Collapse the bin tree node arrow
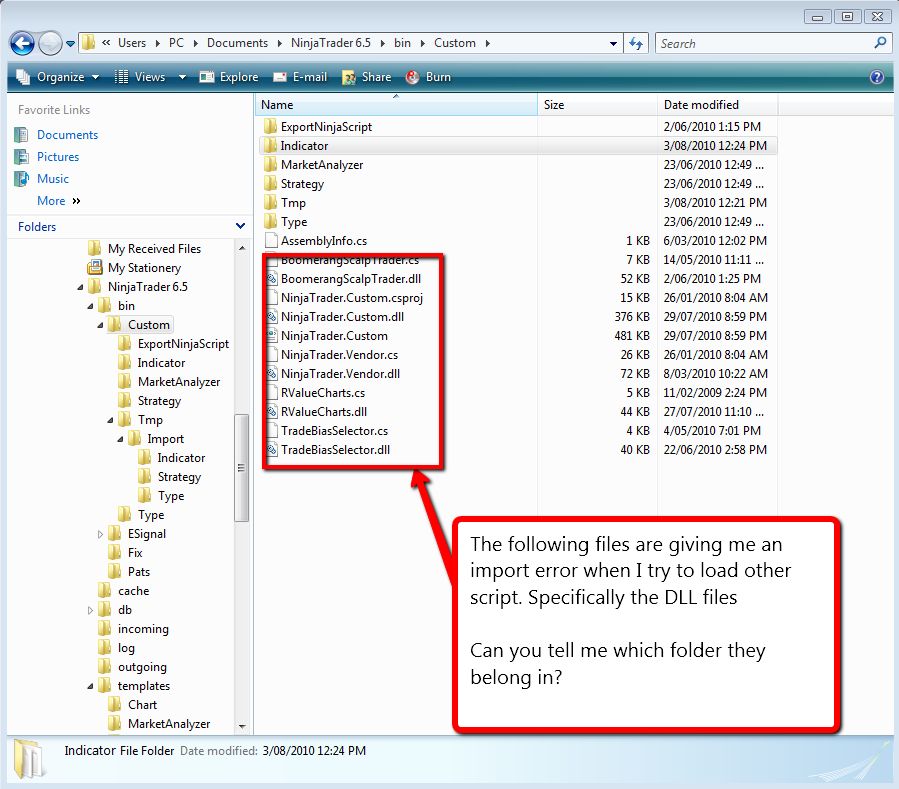The image size is (899, 789). (x=91, y=306)
